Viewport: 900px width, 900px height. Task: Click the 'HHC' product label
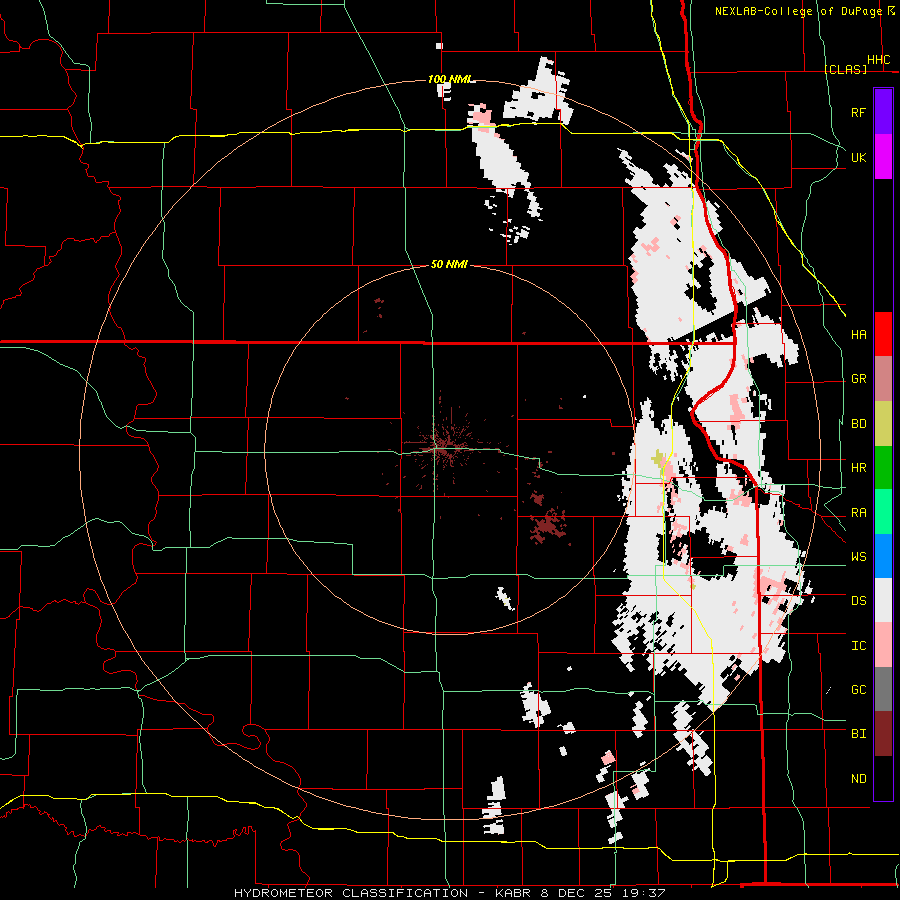coord(878,60)
